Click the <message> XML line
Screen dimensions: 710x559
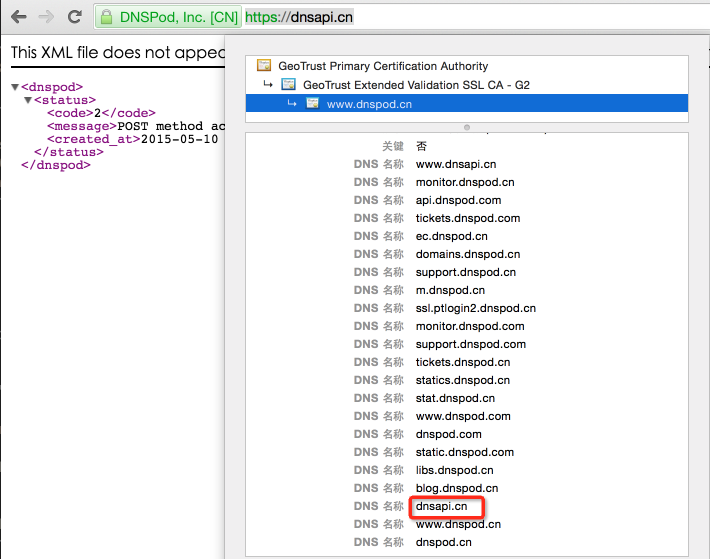tap(136, 126)
